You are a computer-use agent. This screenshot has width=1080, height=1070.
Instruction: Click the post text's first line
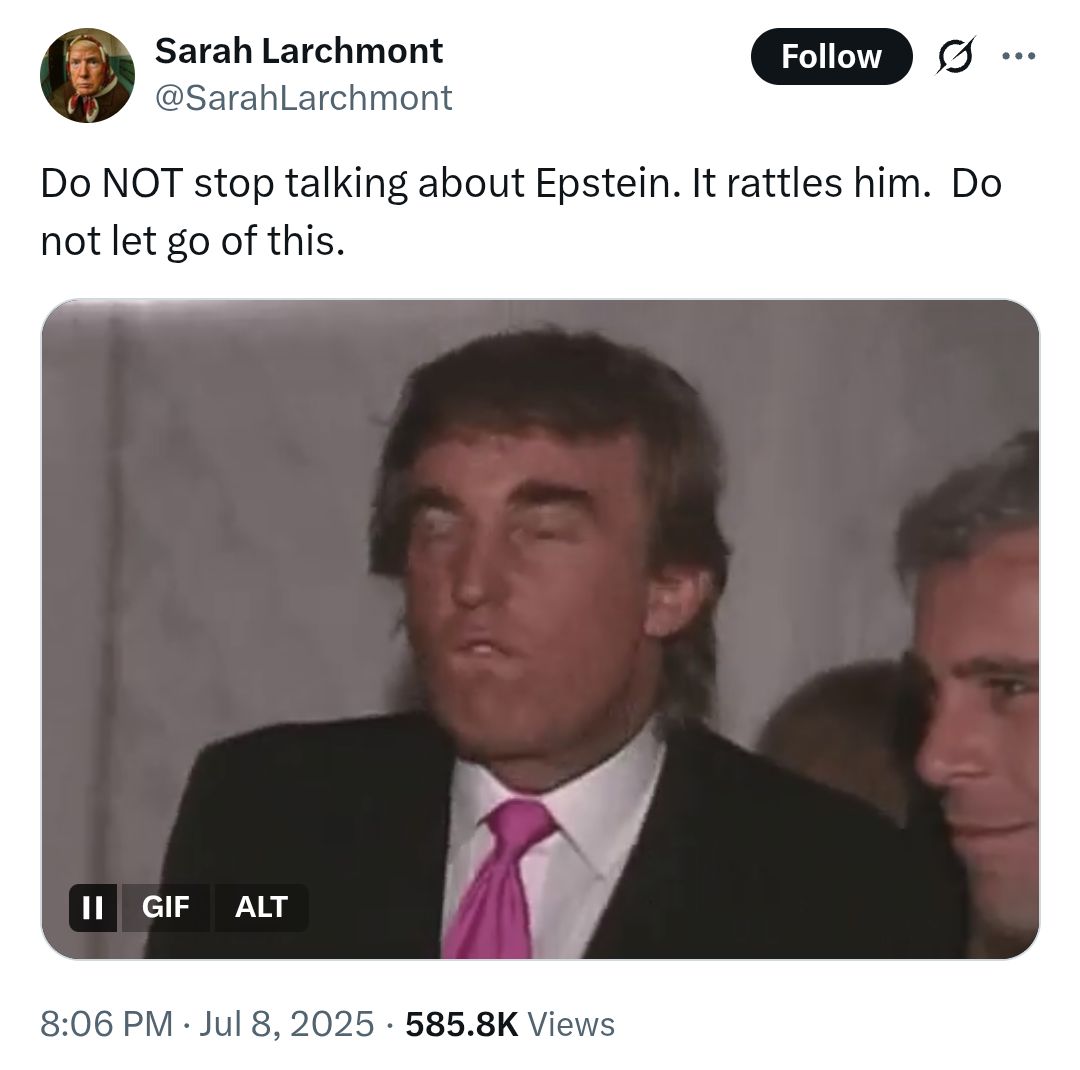click(x=521, y=183)
